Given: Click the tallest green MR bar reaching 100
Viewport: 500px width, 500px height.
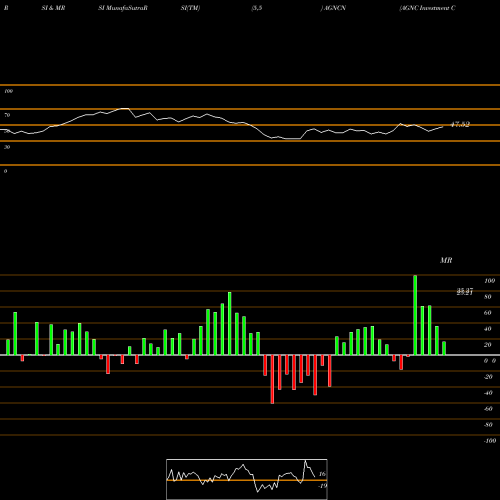Looking at the screenshot, I should click(415, 315).
